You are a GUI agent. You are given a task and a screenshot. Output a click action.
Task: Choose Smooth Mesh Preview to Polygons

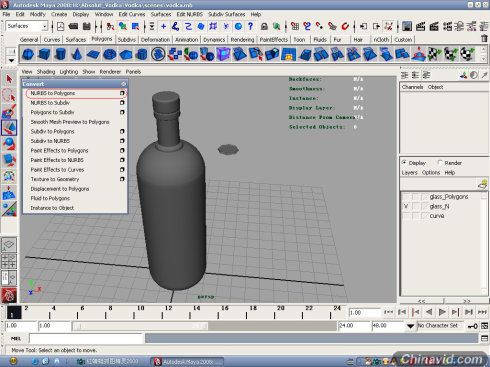[x=75, y=122]
